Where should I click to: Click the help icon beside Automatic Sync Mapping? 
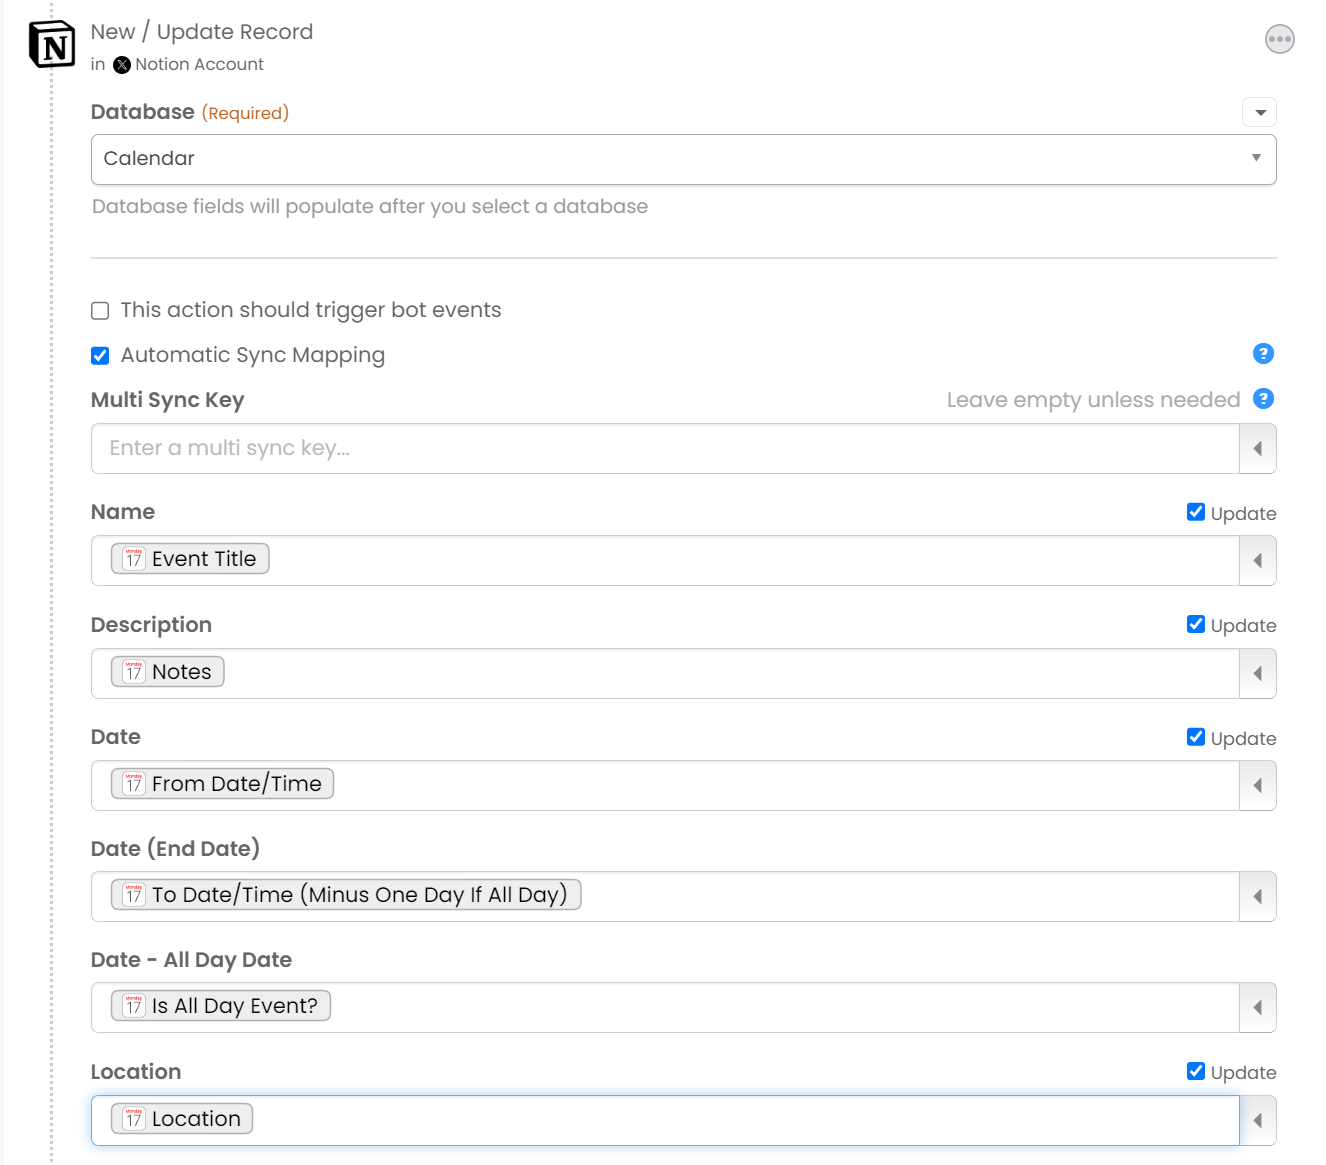coord(1262,354)
